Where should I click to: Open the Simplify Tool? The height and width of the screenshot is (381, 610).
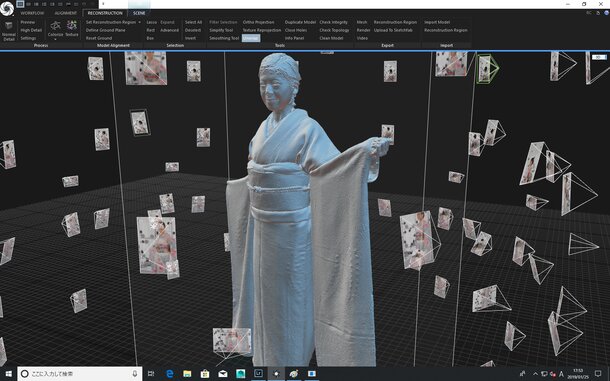pos(221,30)
